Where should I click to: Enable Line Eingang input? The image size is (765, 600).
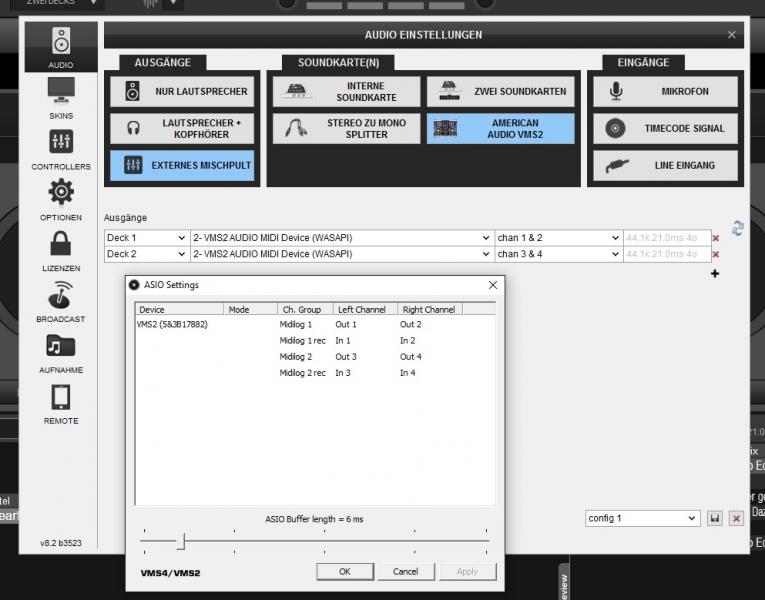[x=665, y=165]
